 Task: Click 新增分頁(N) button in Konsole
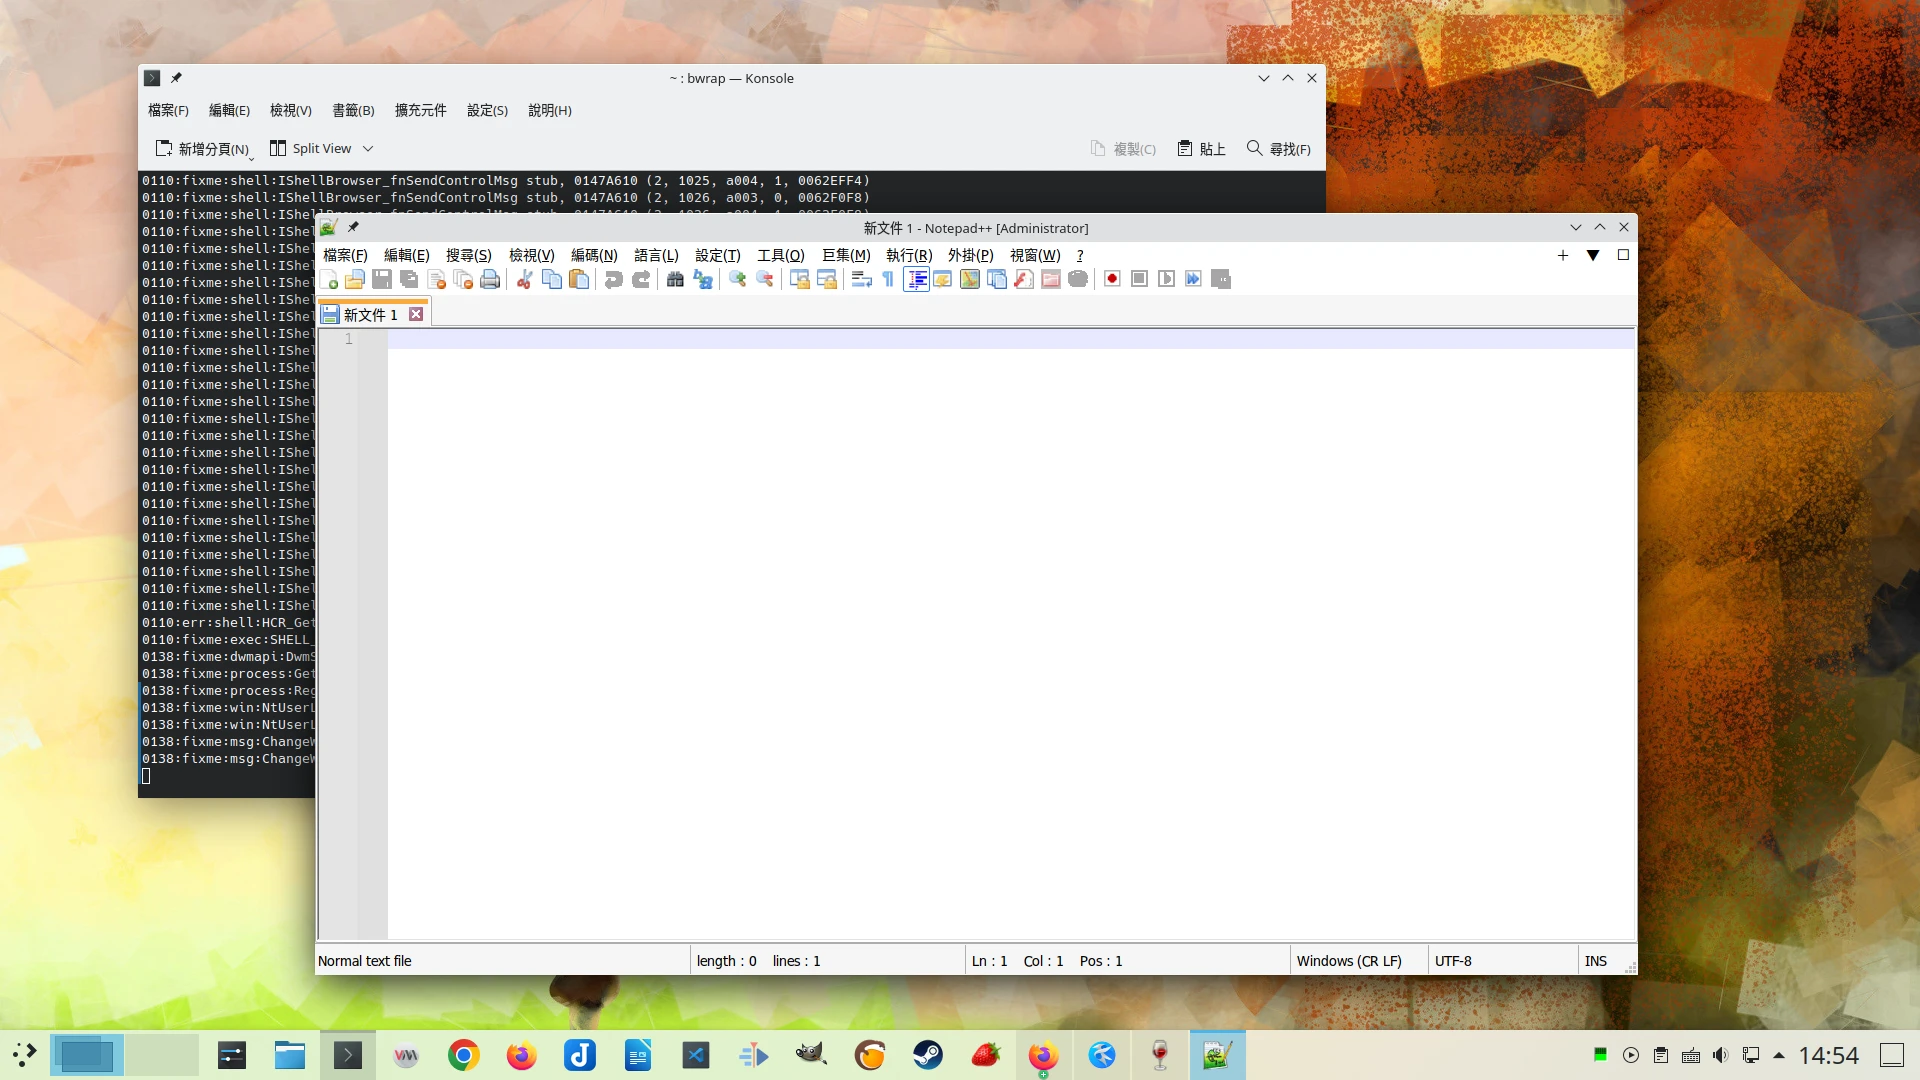coord(203,148)
